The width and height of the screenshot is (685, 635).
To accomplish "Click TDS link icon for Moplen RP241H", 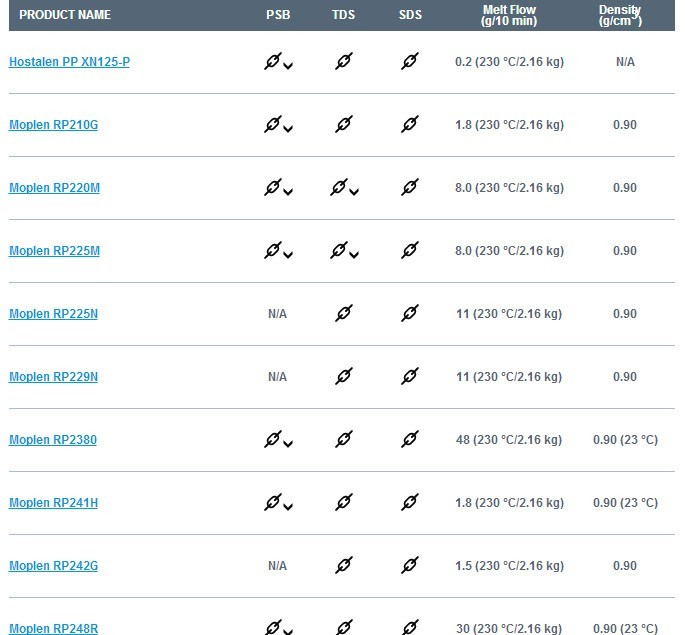I will 344,502.
